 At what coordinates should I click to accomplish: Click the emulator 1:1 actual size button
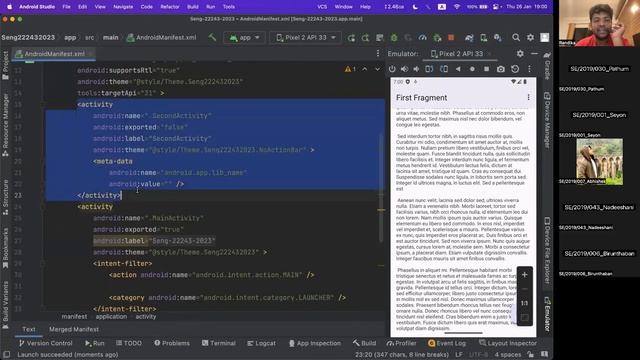click(524, 303)
